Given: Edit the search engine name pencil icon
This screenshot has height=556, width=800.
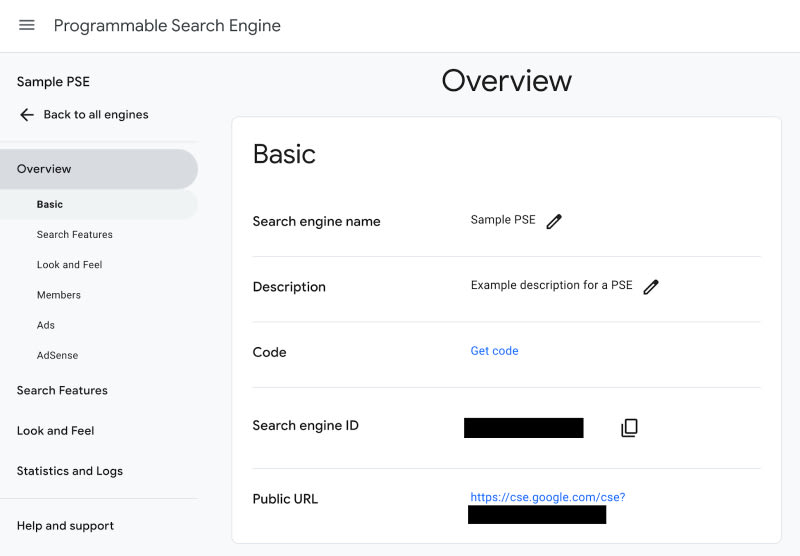Looking at the screenshot, I should click(554, 221).
